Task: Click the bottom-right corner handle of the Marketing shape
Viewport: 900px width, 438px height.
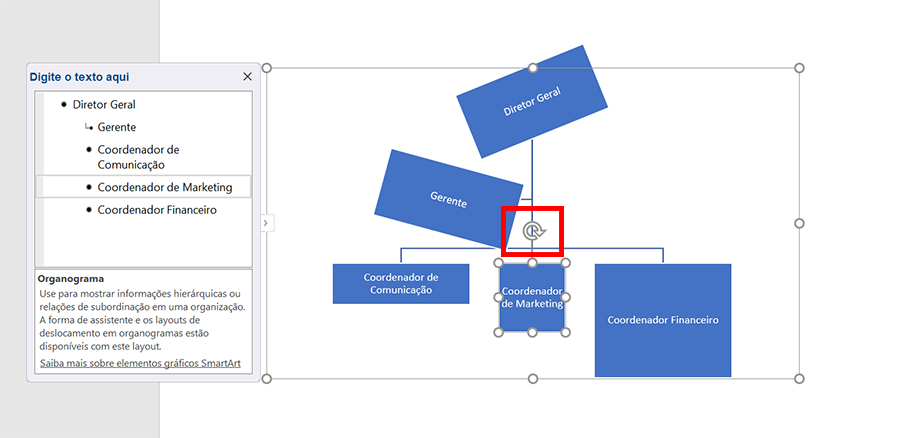Action: 565,332
